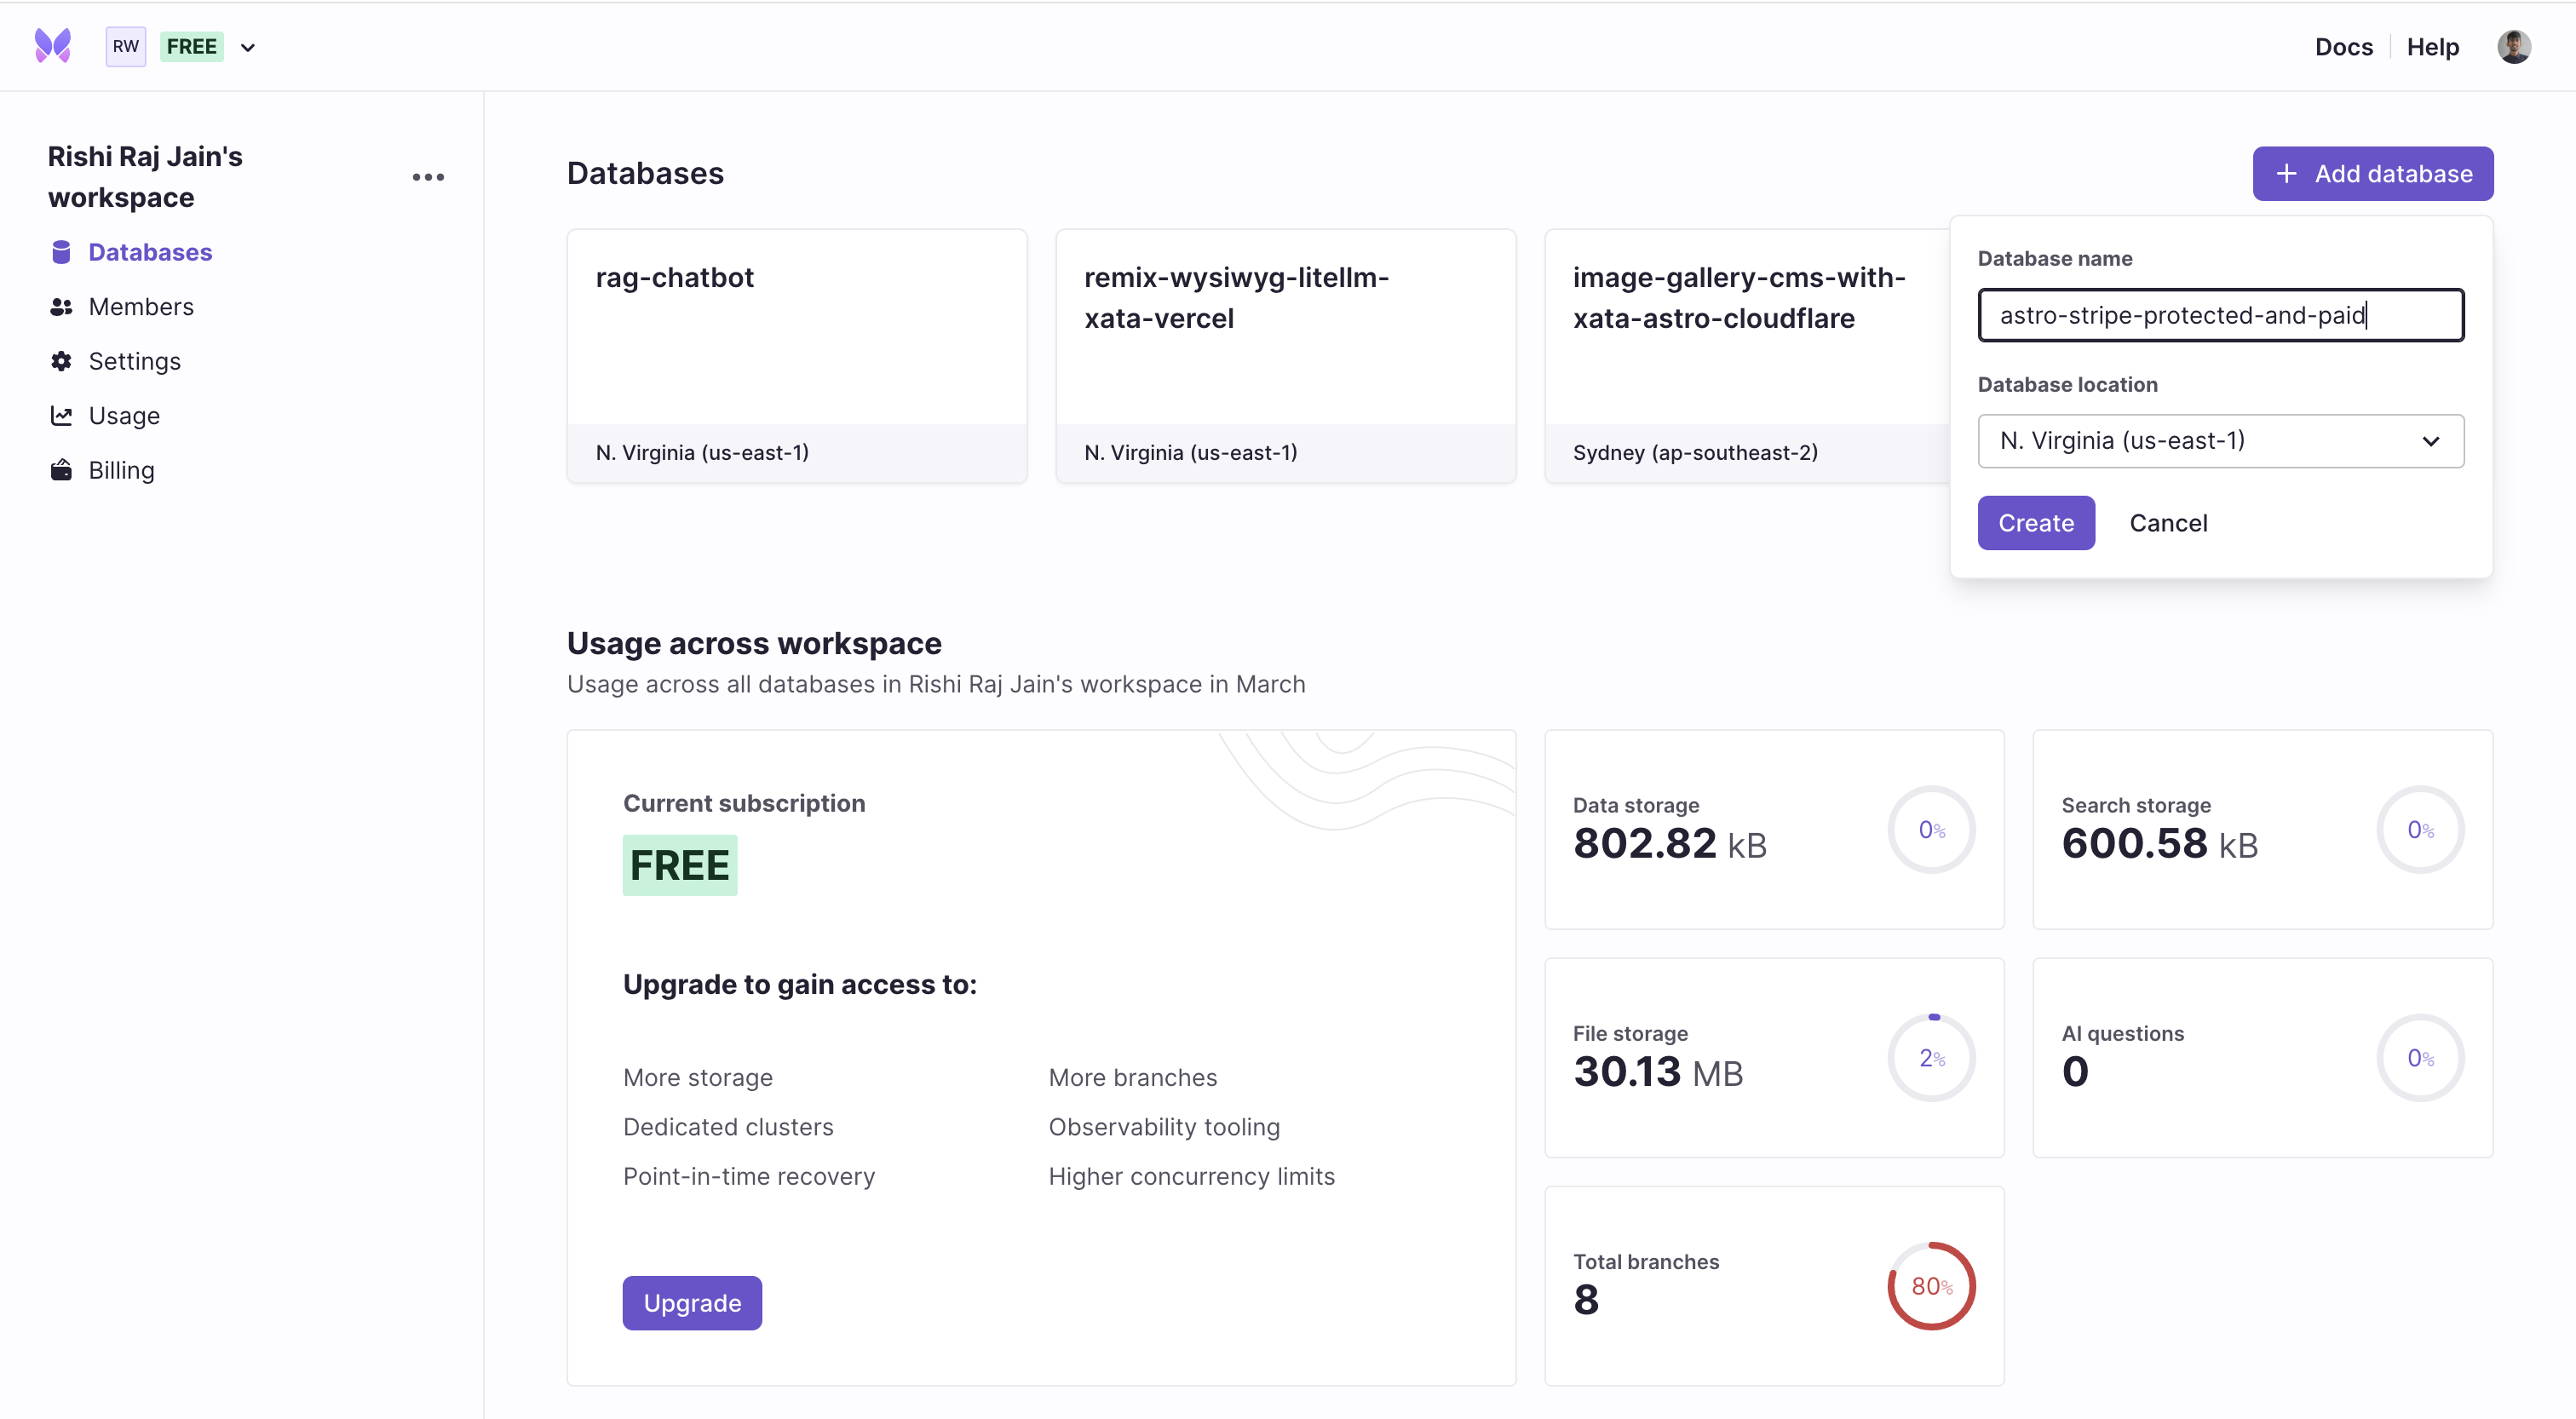The image size is (2576, 1419).
Task: Click the Billing wallet icon
Action: click(61, 470)
